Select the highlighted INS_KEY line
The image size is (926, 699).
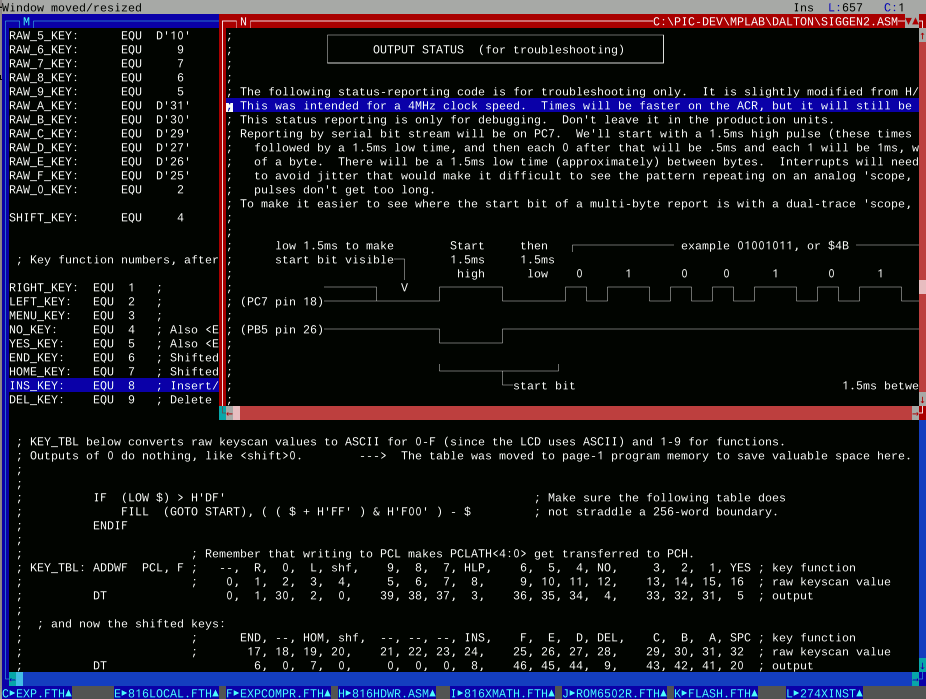(x=110, y=385)
